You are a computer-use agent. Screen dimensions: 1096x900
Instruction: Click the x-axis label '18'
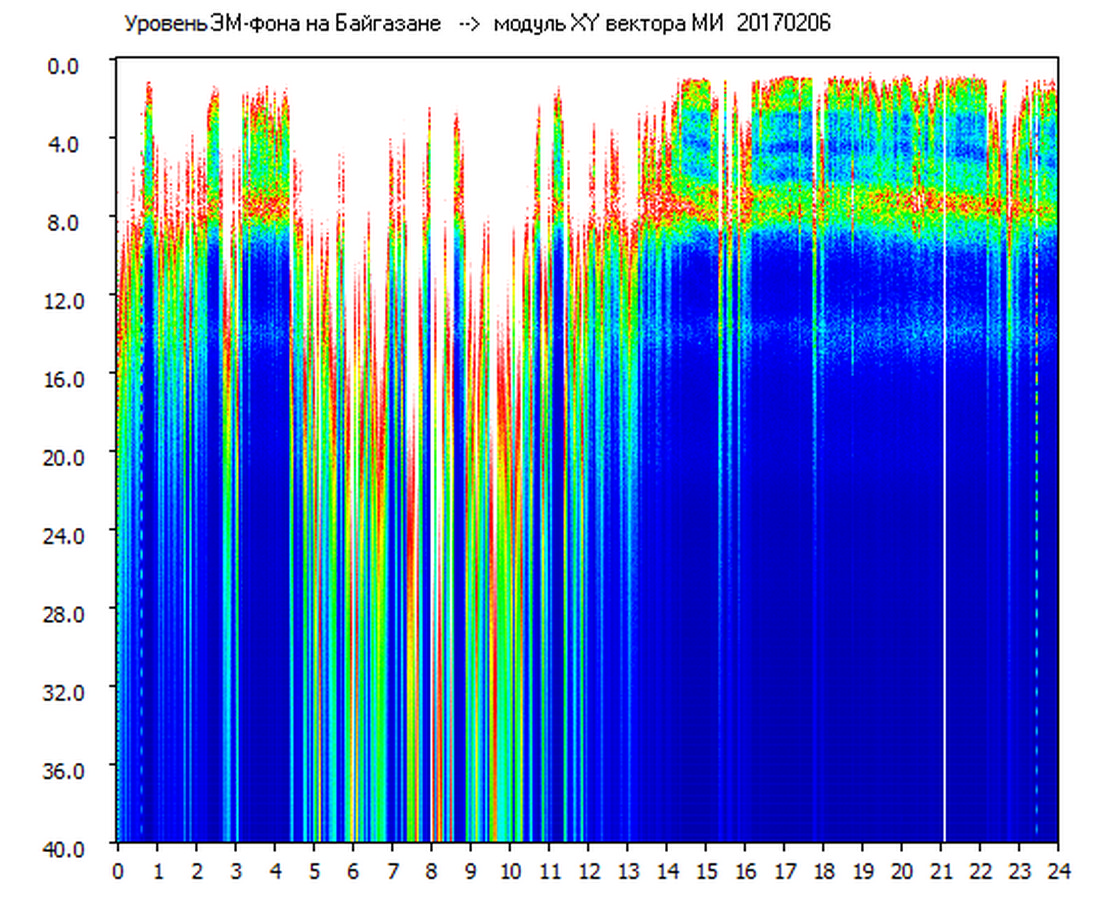(x=823, y=871)
